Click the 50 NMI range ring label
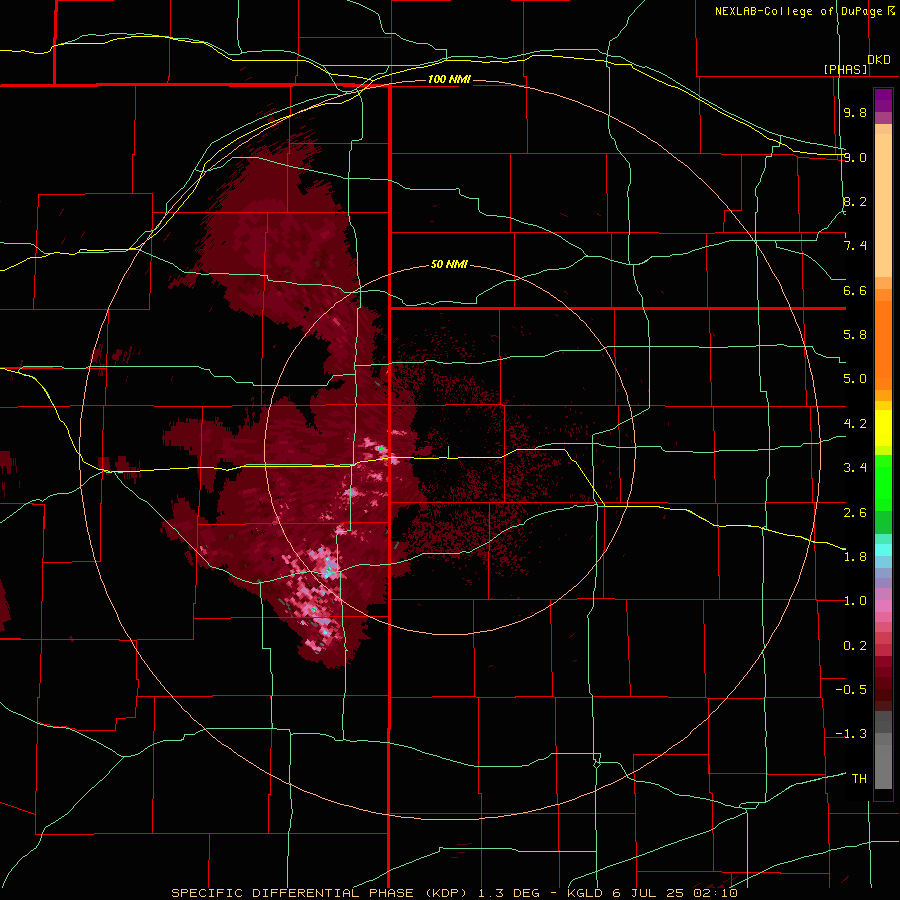 [449, 265]
